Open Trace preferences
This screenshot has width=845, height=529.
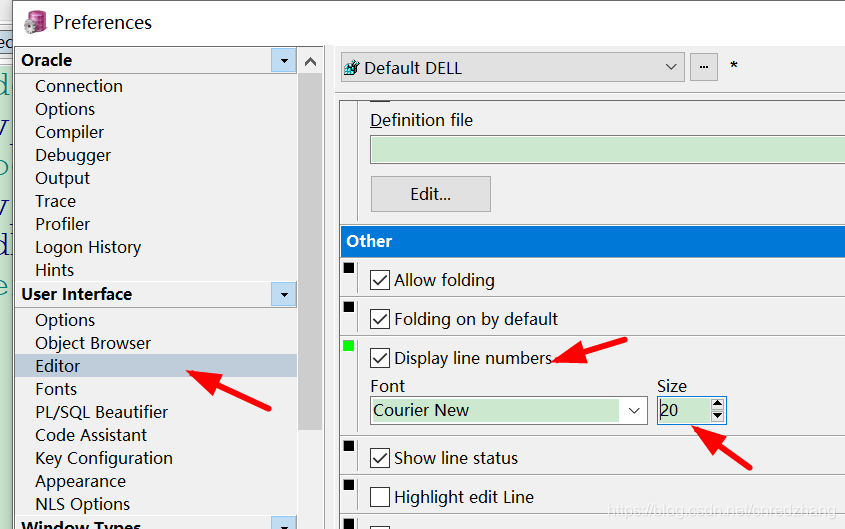click(x=56, y=201)
